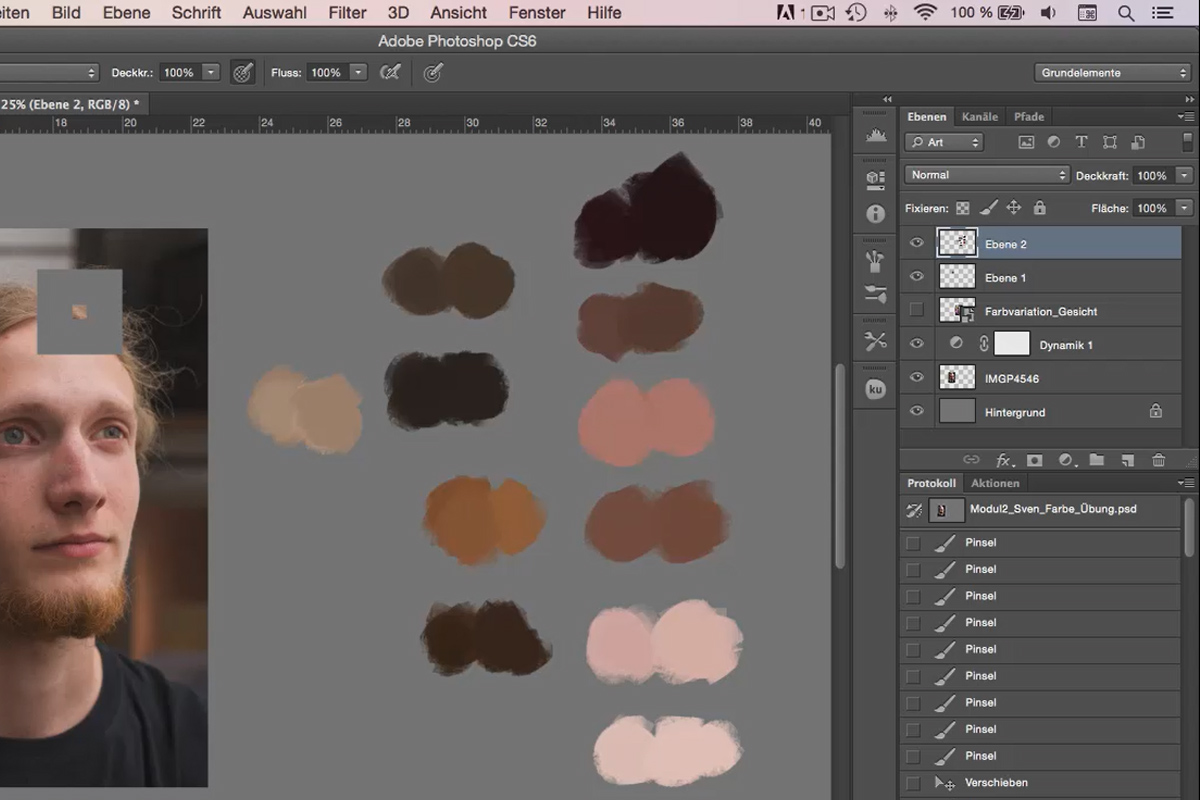Expand the Deckkraft opacity dropdown arrow
The height and width of the screenshot is (800, 1200).
[x=1184, y=175]
